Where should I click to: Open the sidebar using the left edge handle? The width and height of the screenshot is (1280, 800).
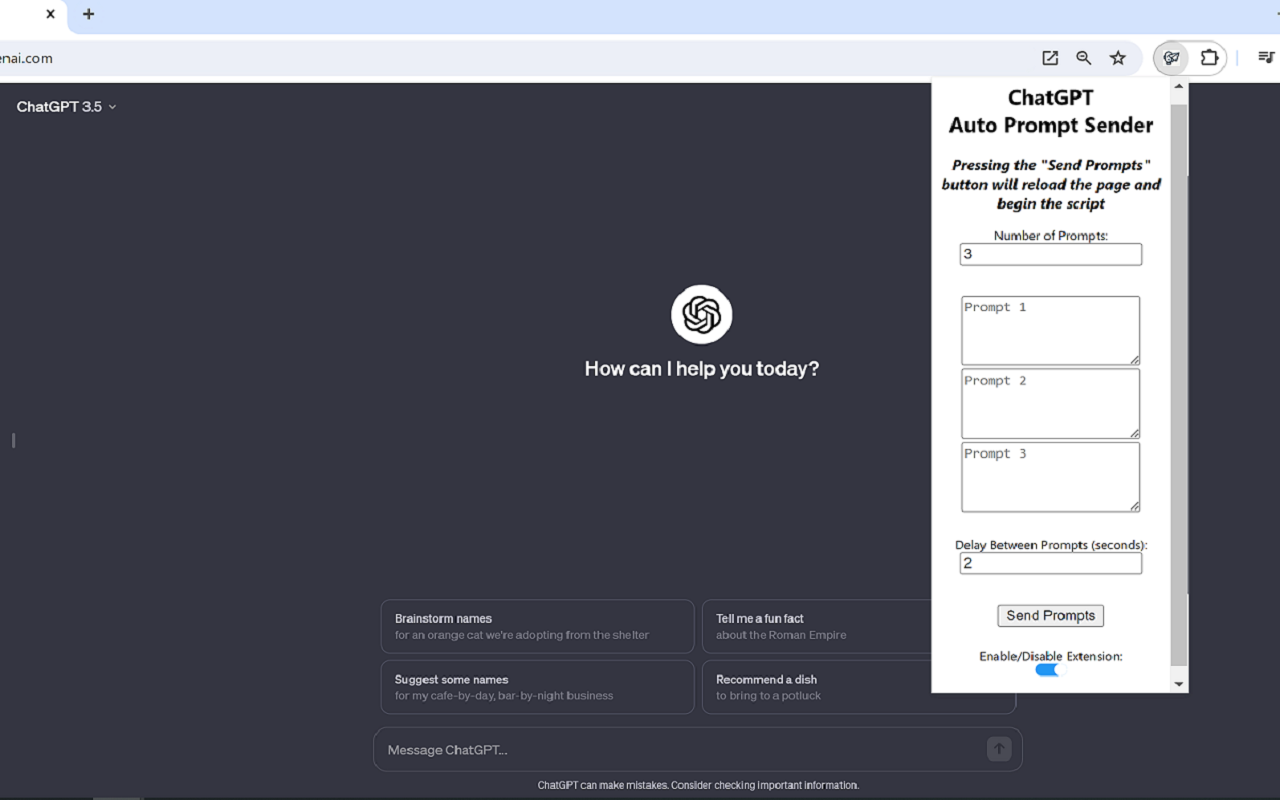click(x=13, y=440)
